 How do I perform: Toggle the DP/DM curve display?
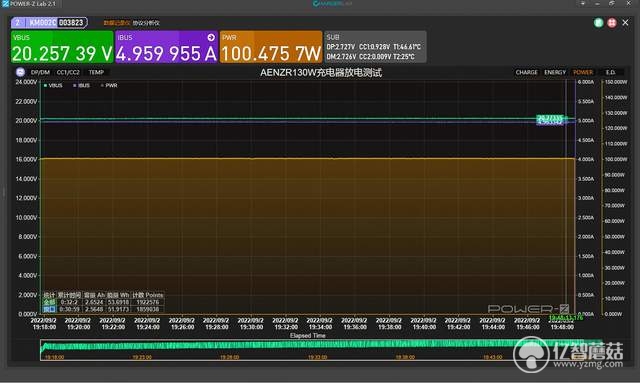(40, 72)
